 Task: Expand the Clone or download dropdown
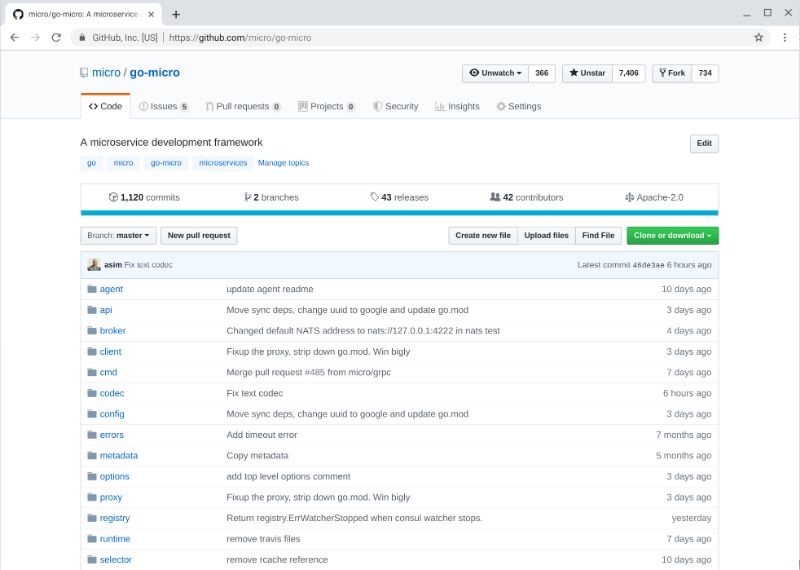[x=672, y=235]
